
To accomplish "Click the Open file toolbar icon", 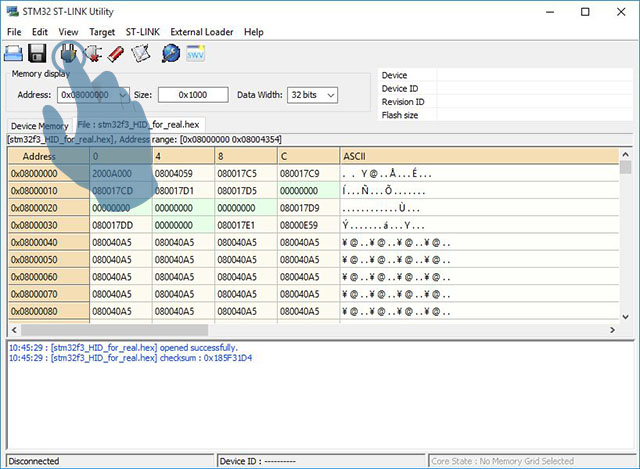I will coord(14,53).
